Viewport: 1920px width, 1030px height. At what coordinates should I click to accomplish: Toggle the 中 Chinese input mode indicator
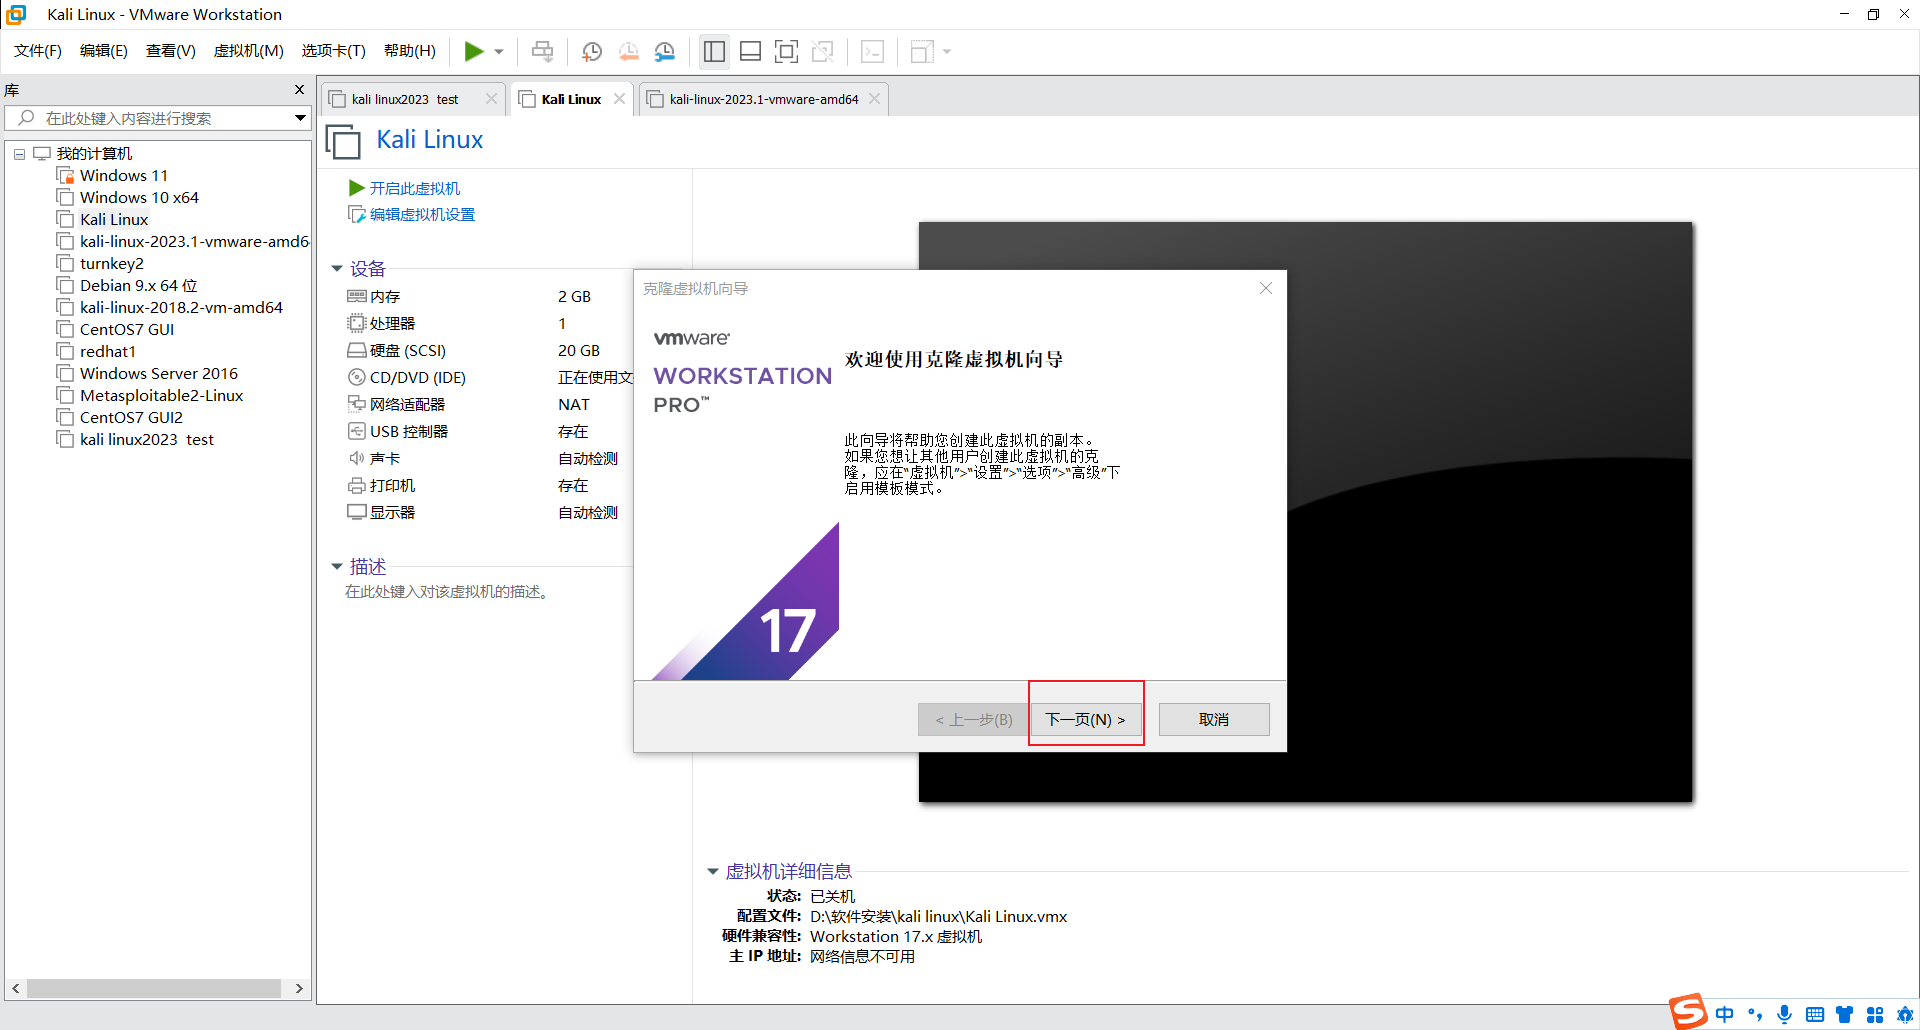[1725, 1014]
